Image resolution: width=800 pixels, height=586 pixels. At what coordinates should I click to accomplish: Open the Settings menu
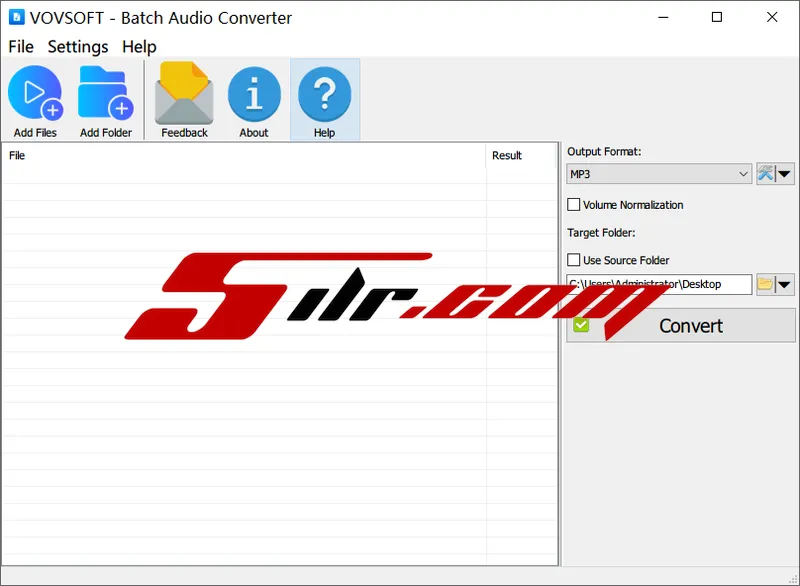point(78,47)
